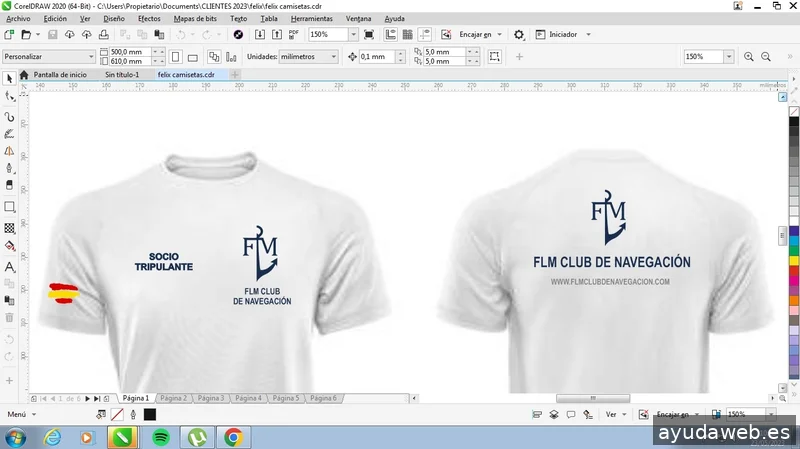The width and height of the screenshot is (800, 449).
Task: Switch to the Sin título-1 document tab
Action: point(122,74)
